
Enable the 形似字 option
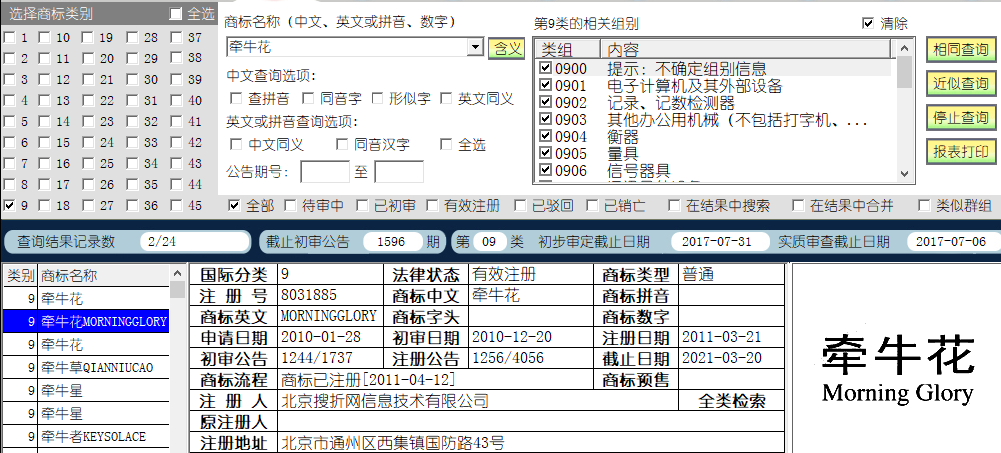point(377,98)
